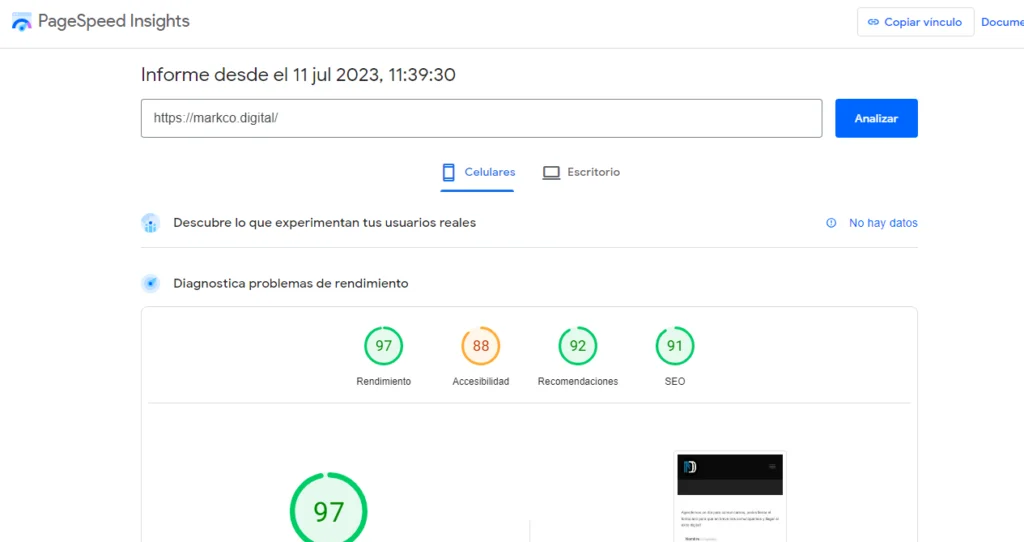Click the text 'Diagnostica problemas de rendimiento'
This screenshot has height=542, width=1024.
(x=291, y=283)
